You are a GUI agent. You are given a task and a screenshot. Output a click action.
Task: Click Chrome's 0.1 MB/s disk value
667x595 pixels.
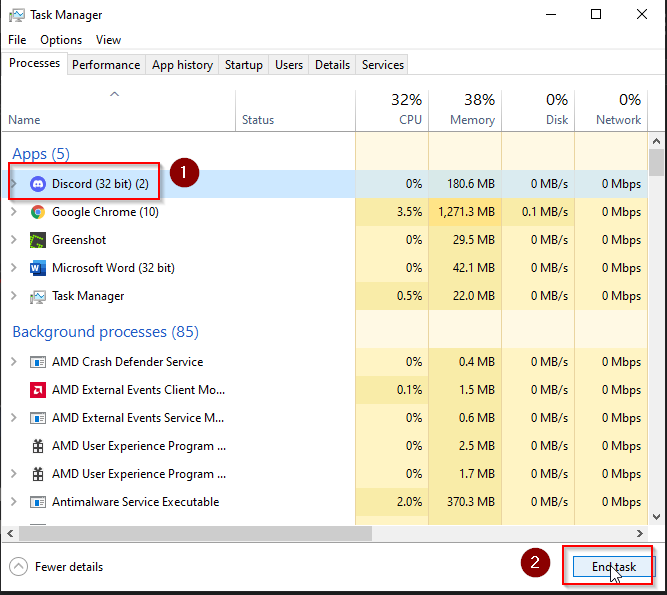point(545,212)
